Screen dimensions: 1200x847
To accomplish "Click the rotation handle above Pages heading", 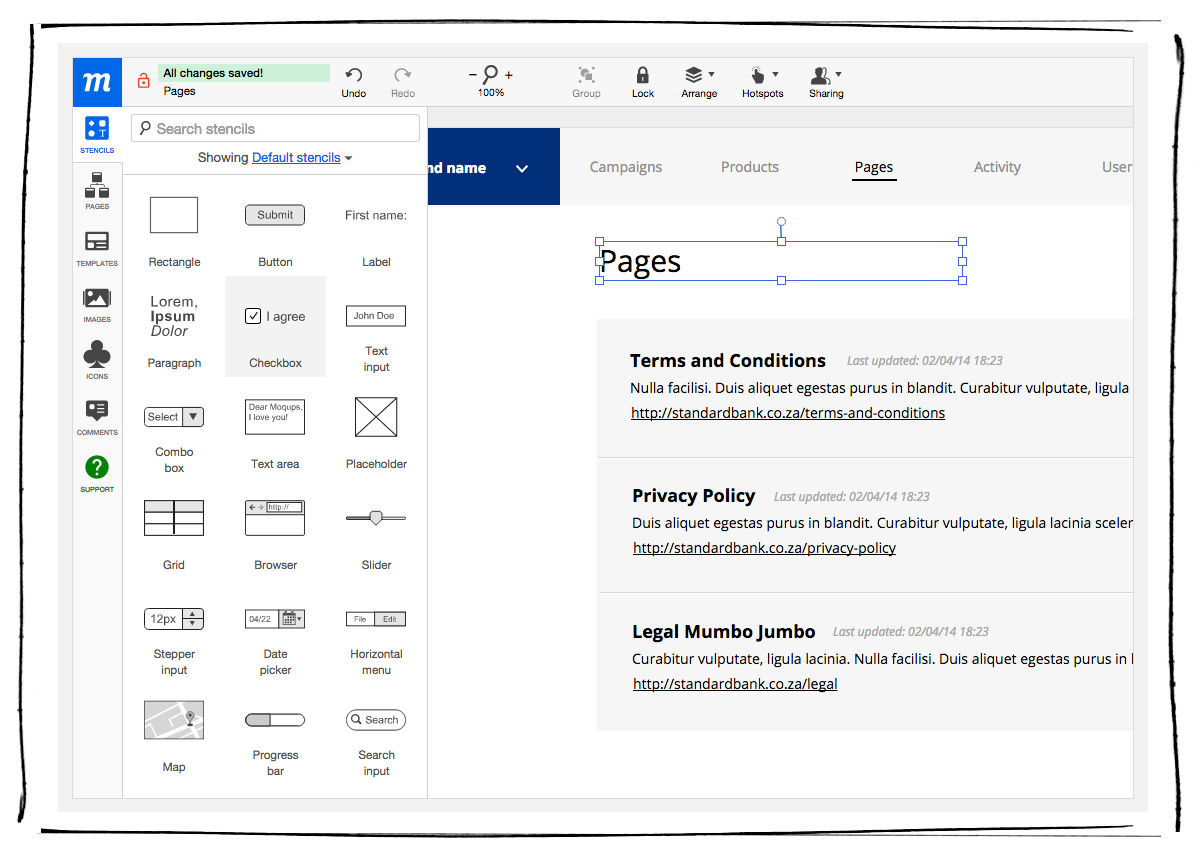I will pos(781,222).
